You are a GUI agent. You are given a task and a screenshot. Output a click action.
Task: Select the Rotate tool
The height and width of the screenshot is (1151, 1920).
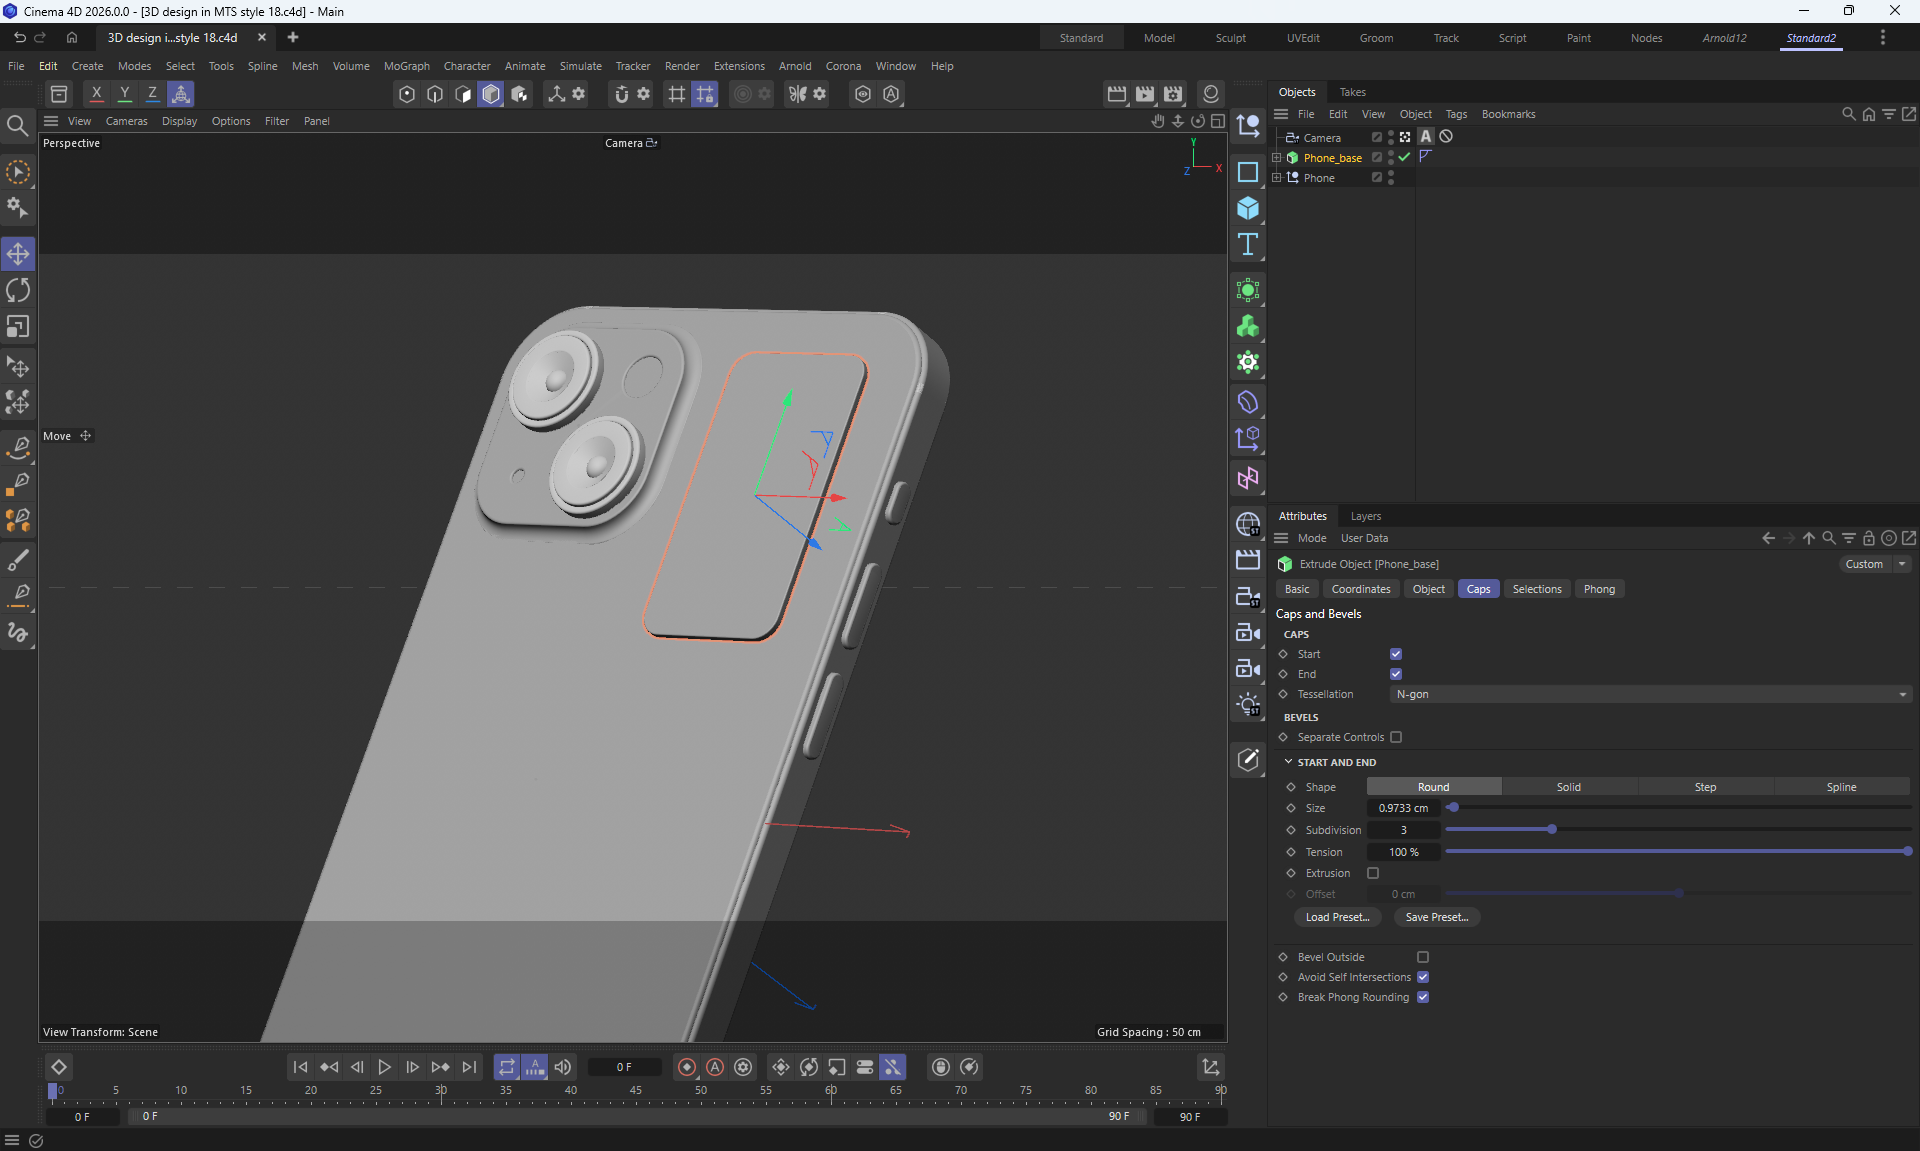click(18, 291)
